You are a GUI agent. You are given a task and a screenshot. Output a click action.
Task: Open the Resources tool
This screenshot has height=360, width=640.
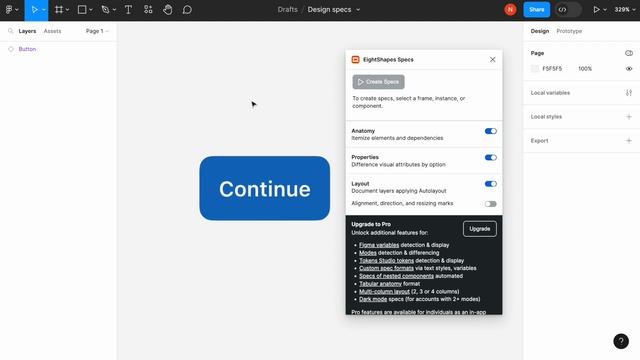tap(148, 9)
